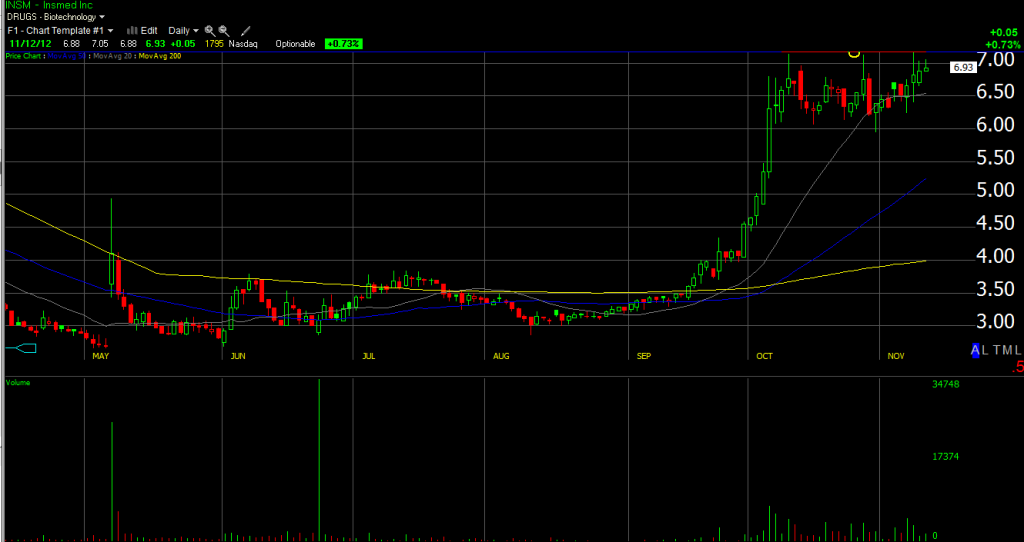The height and width of the screenshot is (542, 1024).
Task: Click the green +0.73% percent change badge
Action: pyautogui.click(x=344, y=44)
